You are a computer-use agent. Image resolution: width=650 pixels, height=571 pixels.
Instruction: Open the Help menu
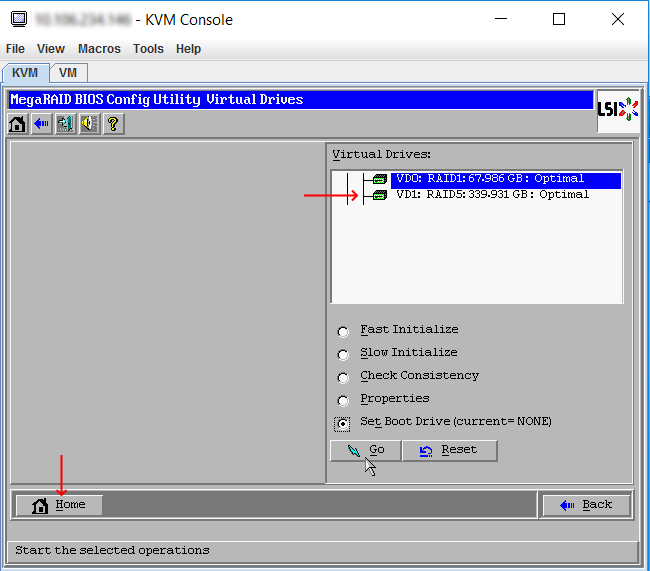coord(188,49)
